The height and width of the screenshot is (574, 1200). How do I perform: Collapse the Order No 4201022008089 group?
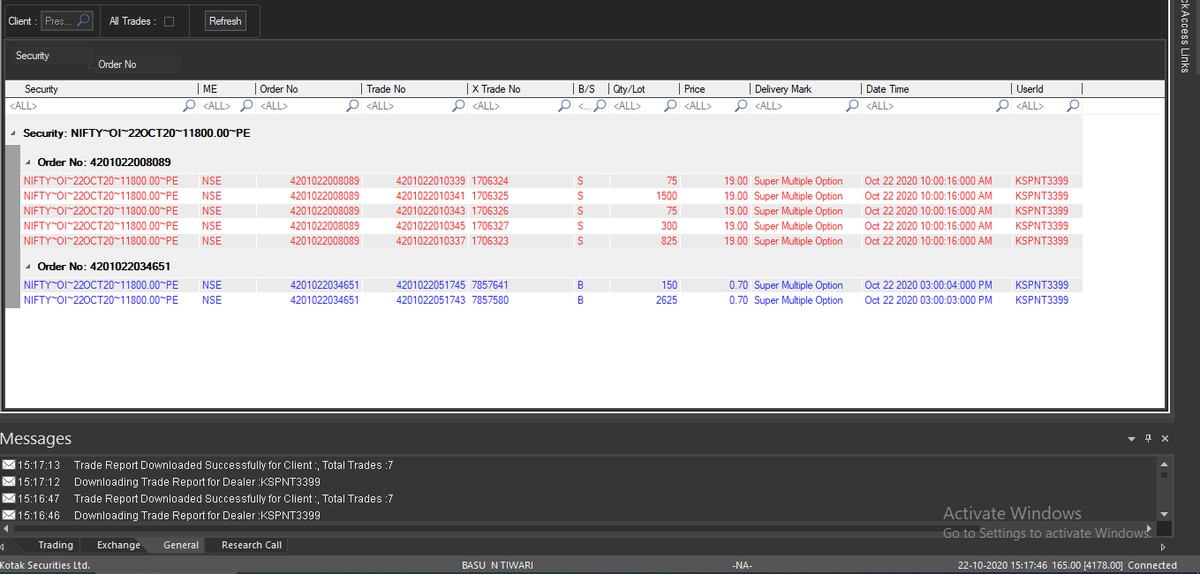[x=27, y=162]
